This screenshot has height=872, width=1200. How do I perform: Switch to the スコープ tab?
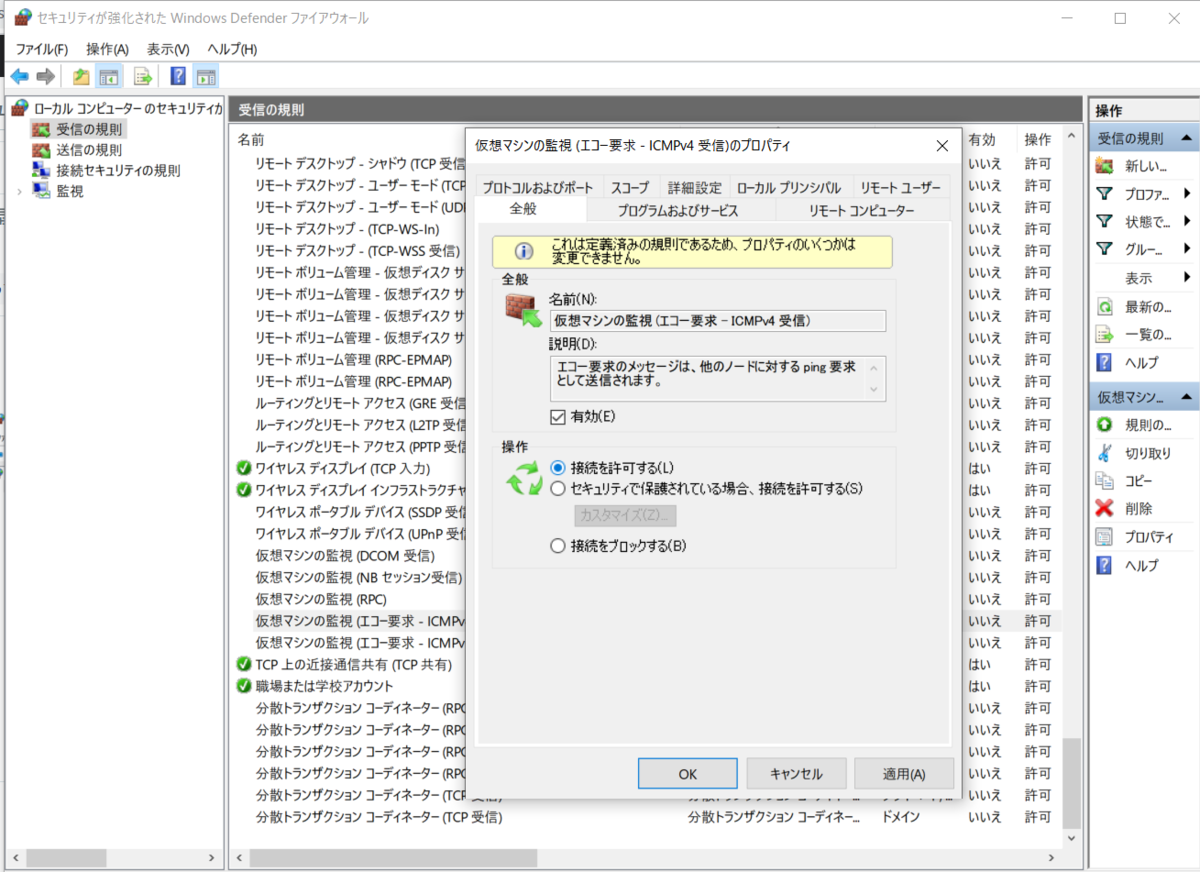(x=629, y=187)
